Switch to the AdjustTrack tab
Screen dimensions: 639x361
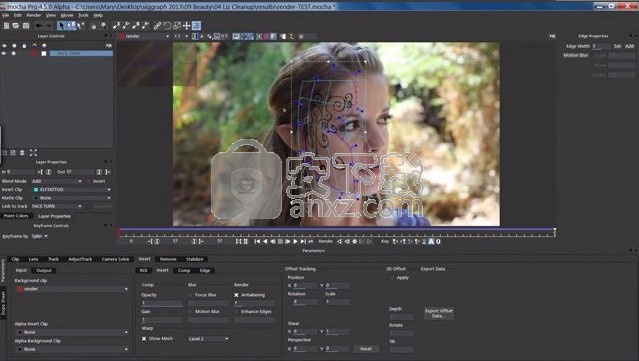80,259
